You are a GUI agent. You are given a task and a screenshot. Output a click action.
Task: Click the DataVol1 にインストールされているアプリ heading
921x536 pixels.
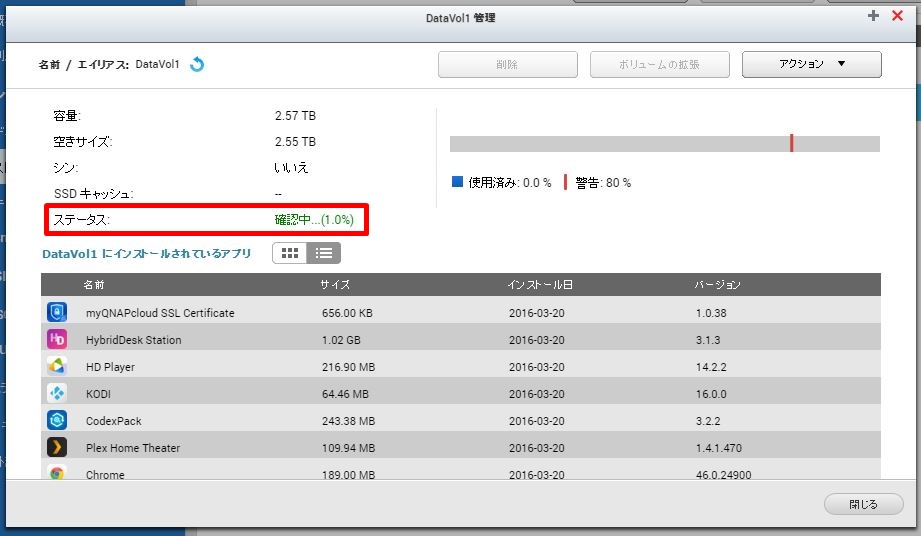pyautogui.click(x=147, y=254)
